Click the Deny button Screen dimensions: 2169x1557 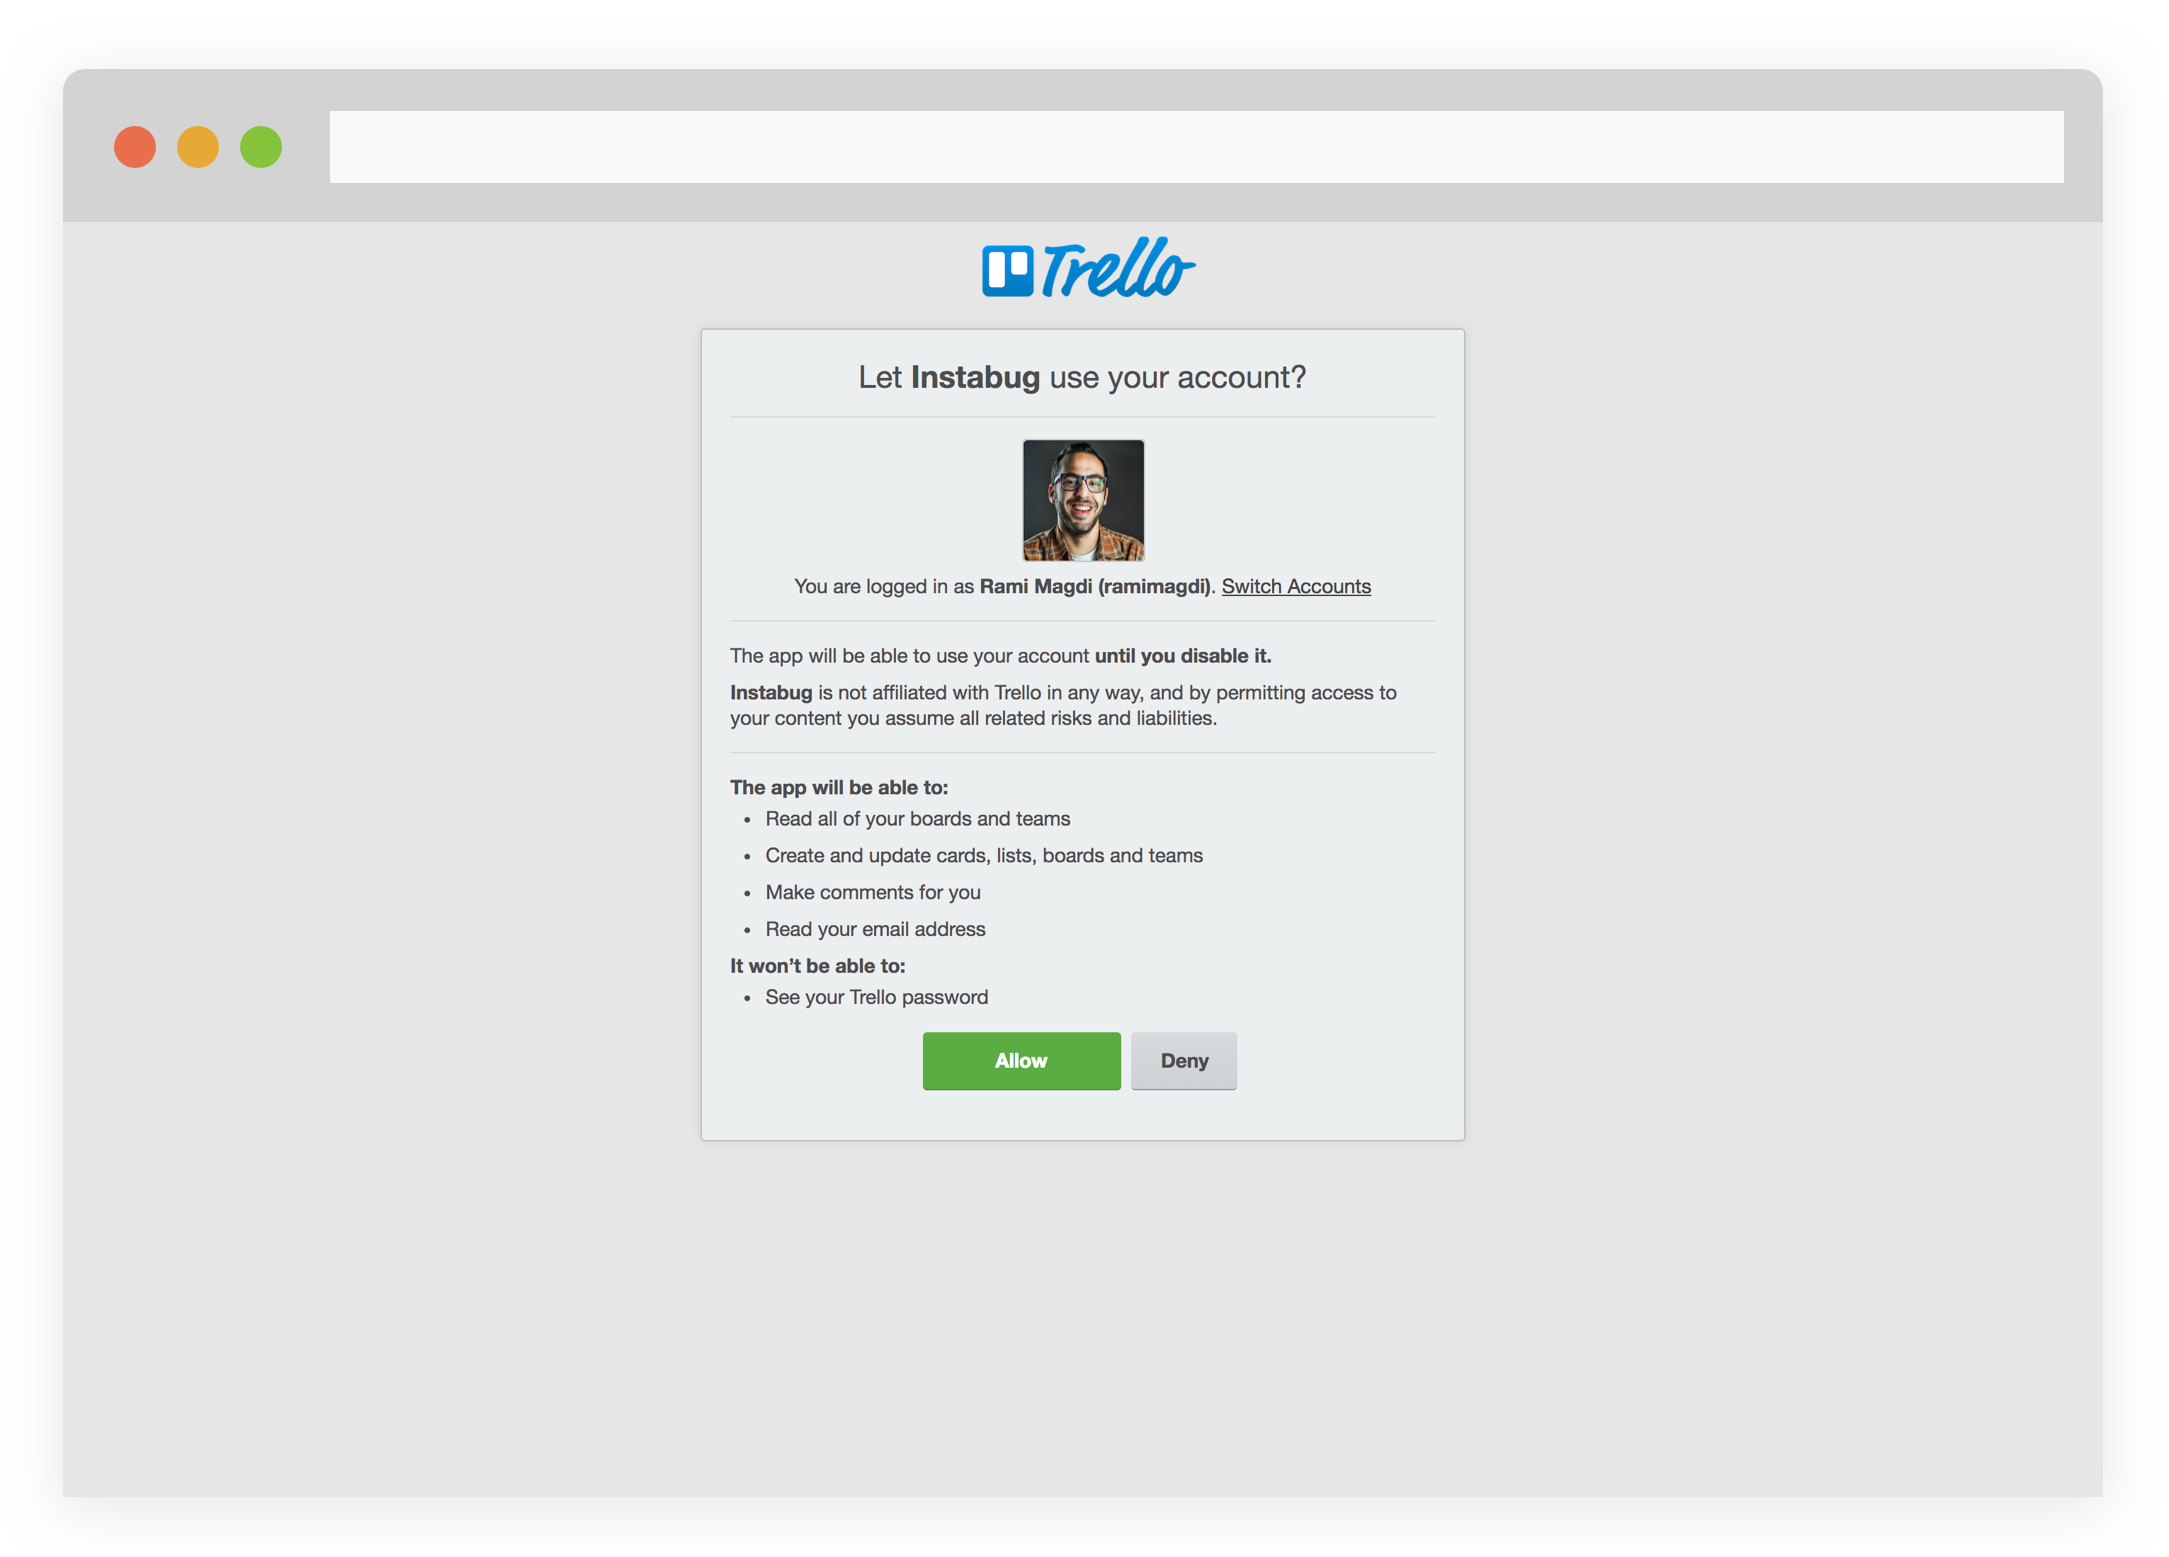point(1184,1061)
